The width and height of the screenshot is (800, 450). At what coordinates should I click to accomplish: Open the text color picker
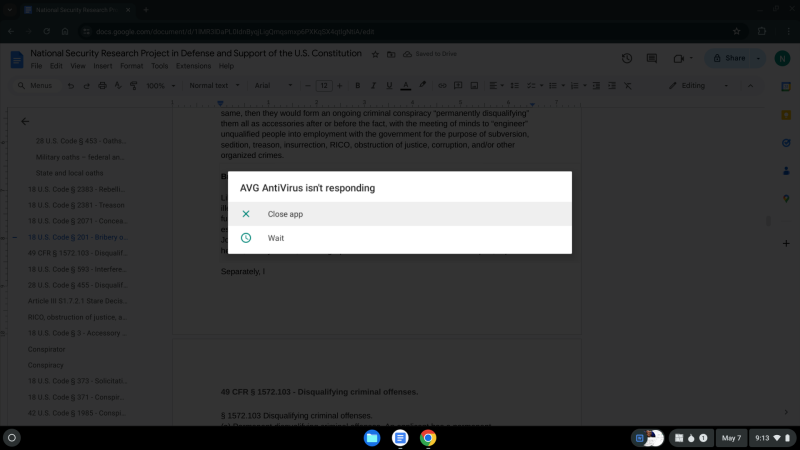coord(406,86)
